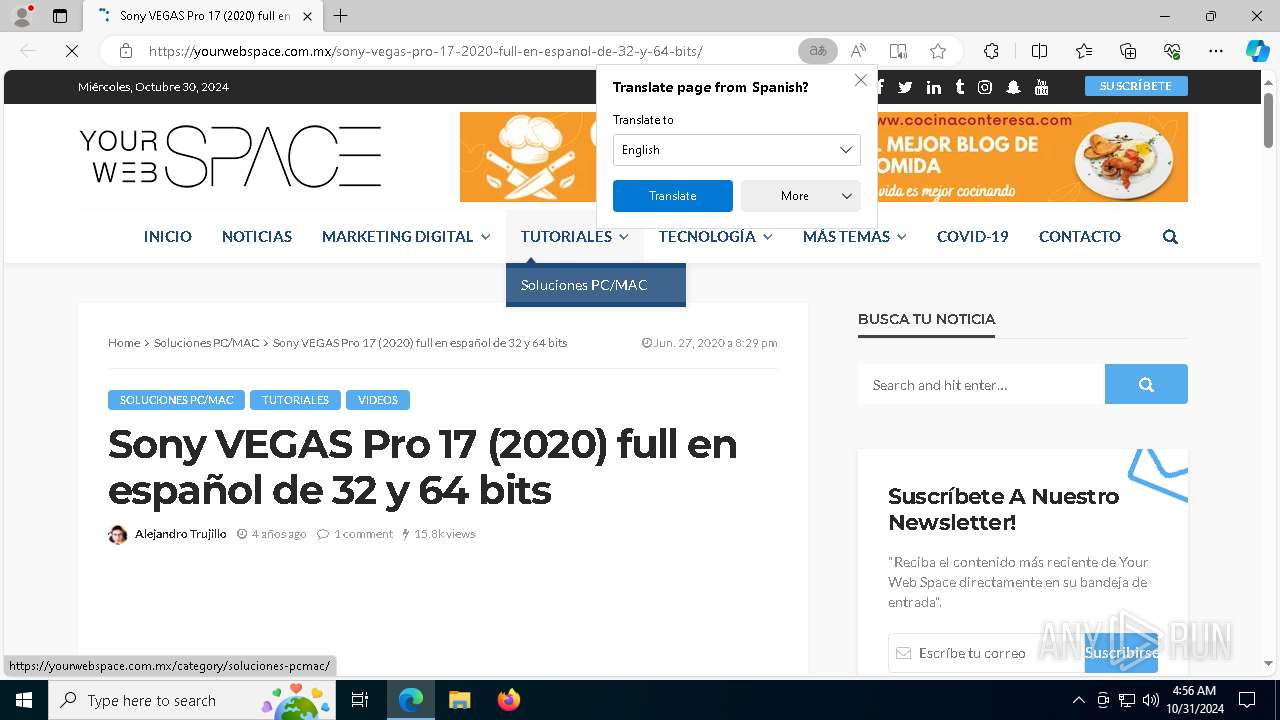The height and width of the screenshot is (720, 1280).
Task: Open NOTICIAS menu item
Action: point(257,237)
